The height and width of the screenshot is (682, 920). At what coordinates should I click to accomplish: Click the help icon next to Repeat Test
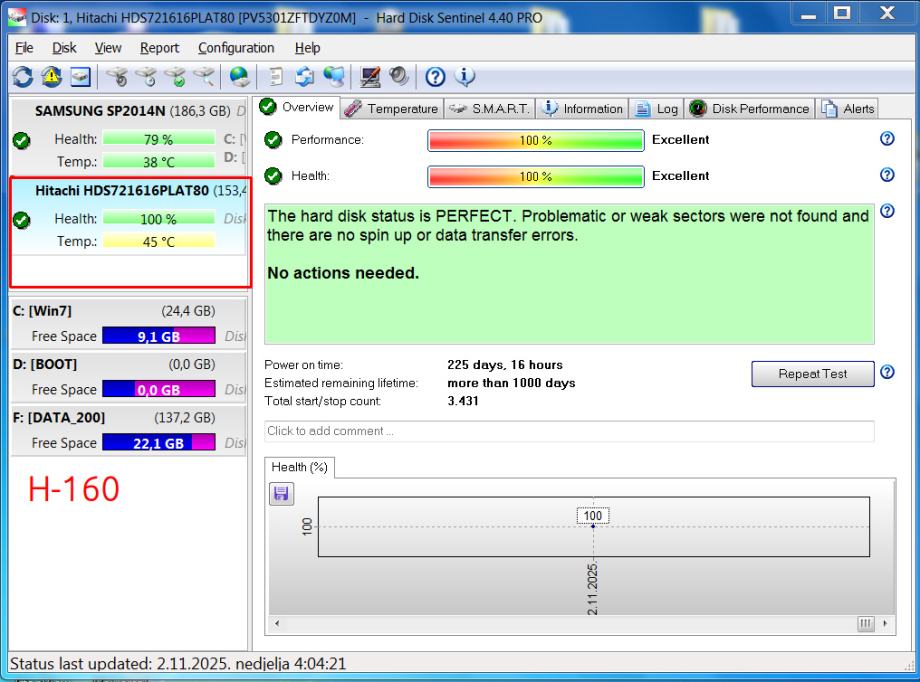pyautogui.click(x=887, y=372)
